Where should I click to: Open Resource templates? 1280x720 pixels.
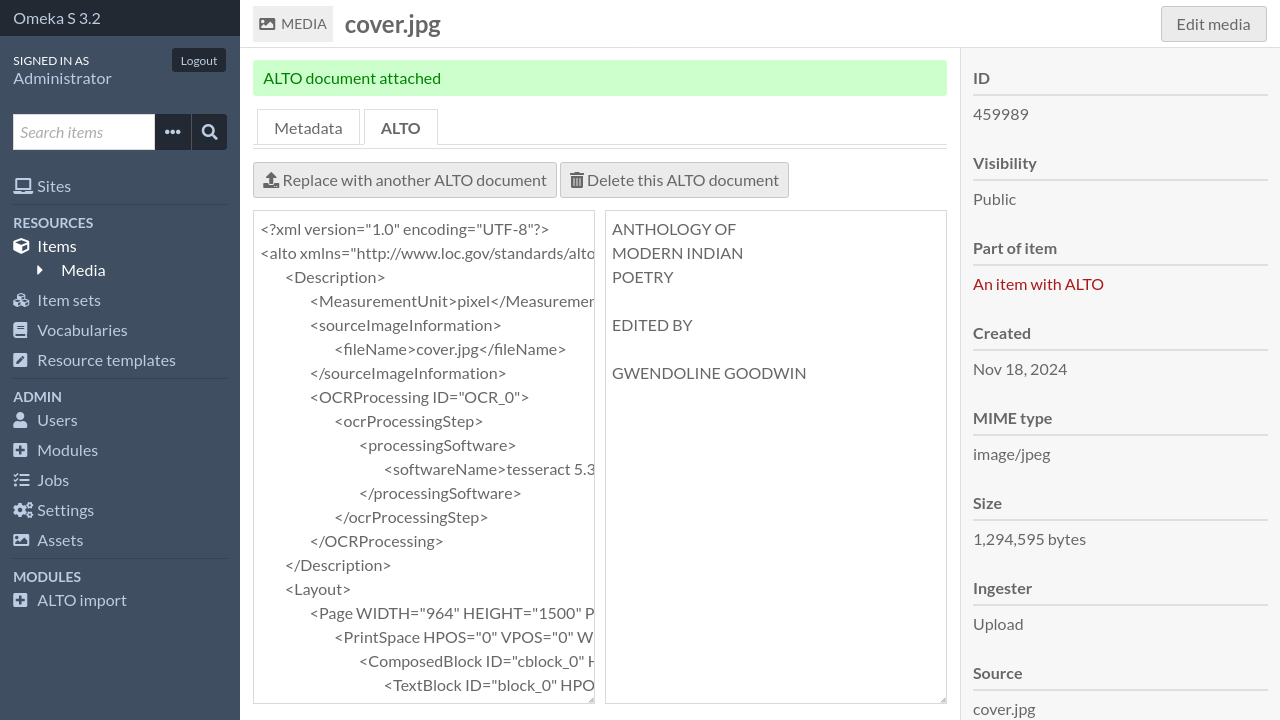pos(106,360)
